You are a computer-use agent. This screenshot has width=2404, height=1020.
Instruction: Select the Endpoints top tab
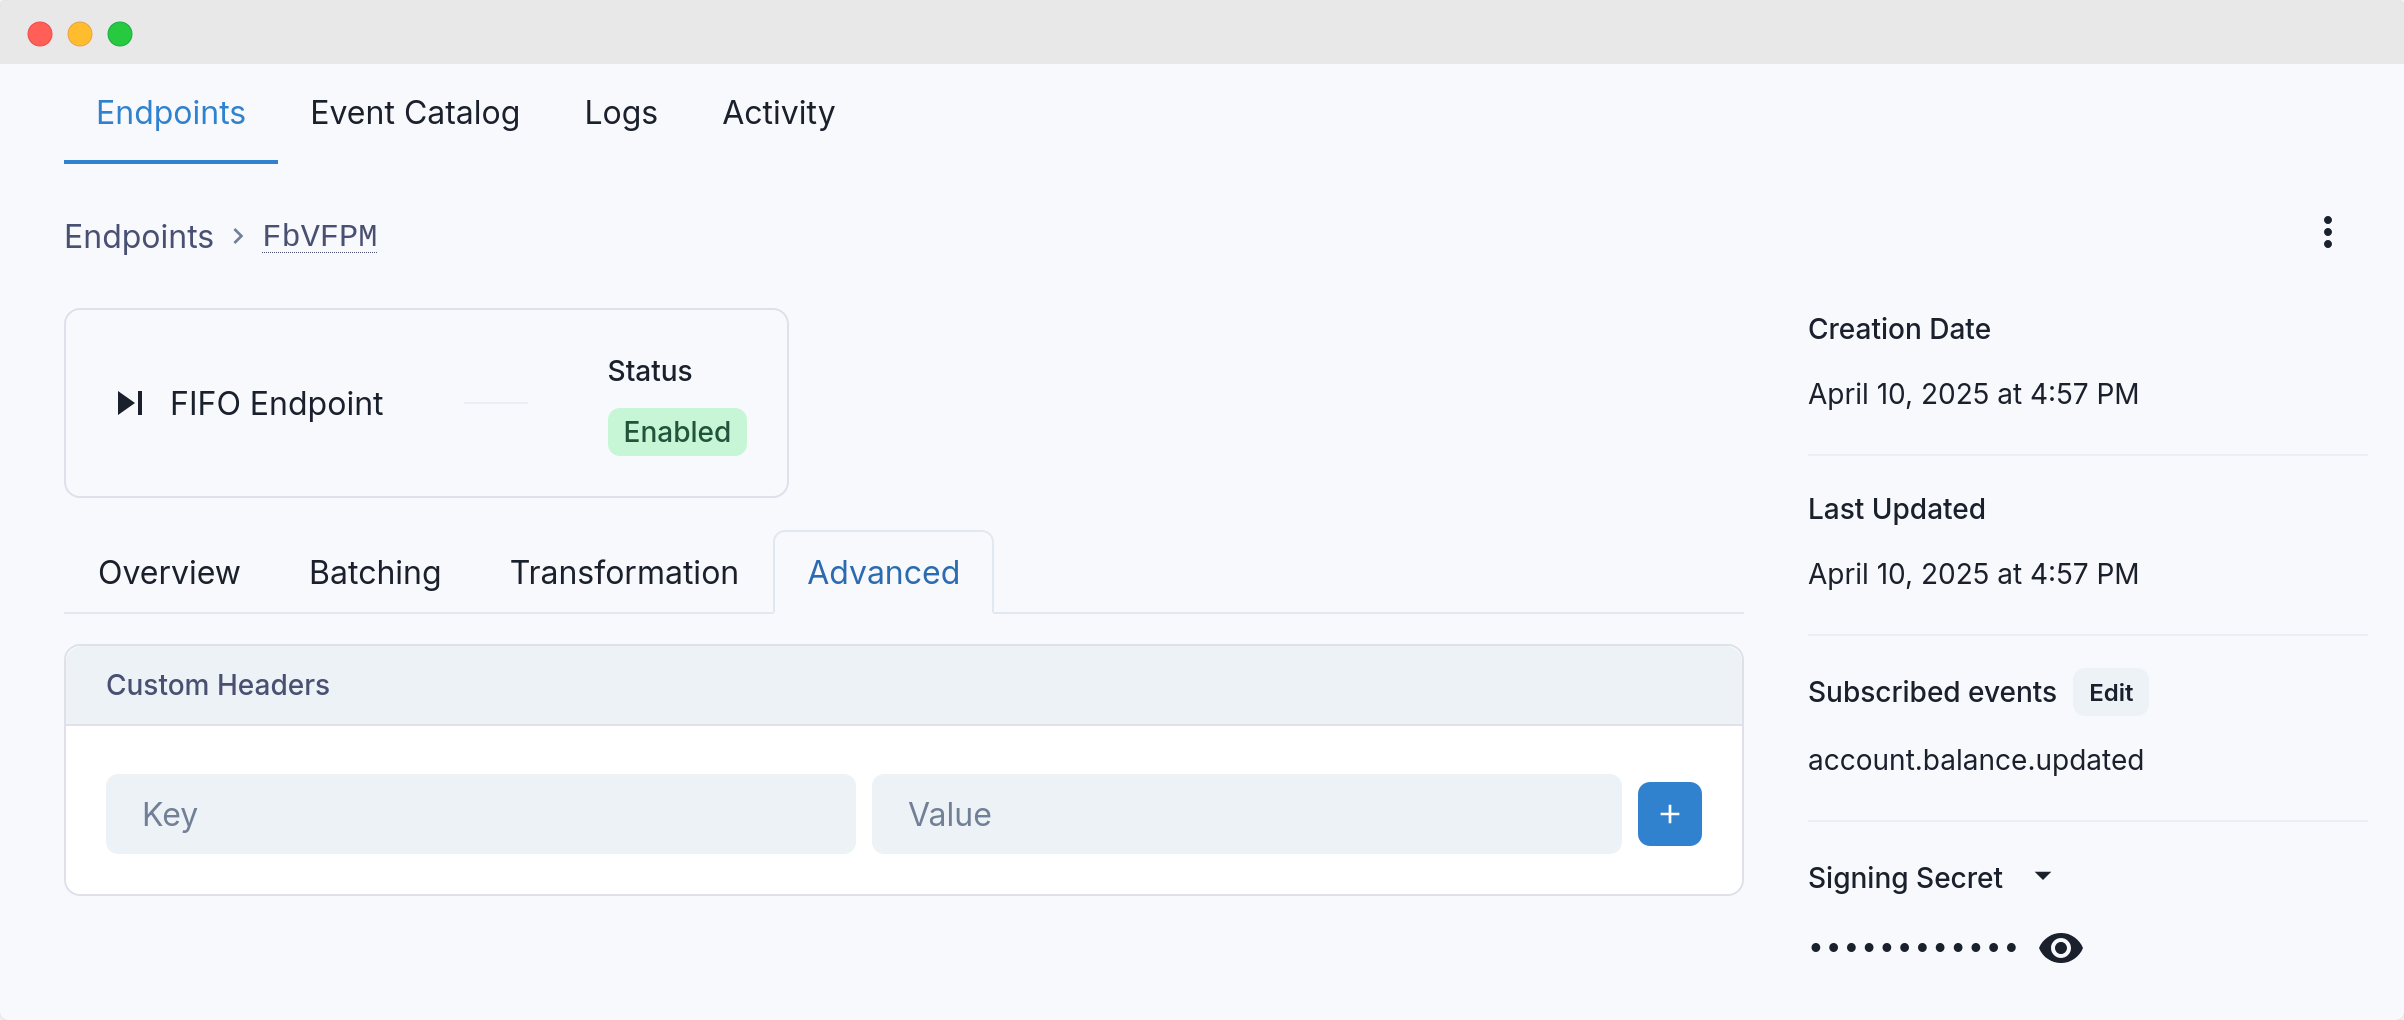[171, 113]
